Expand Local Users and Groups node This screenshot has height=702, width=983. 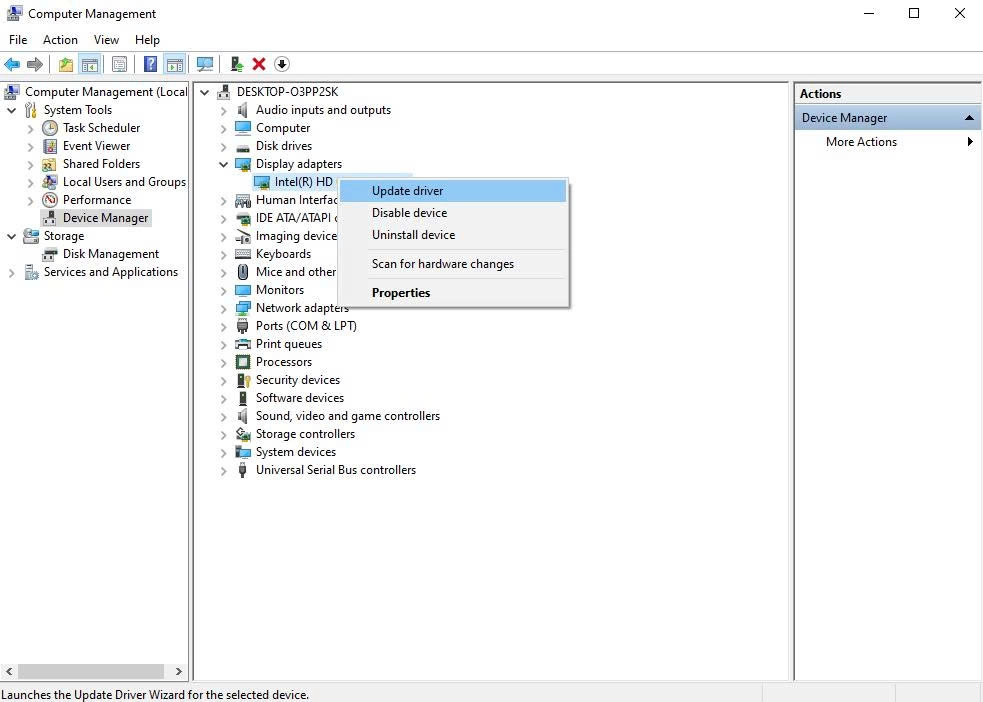(30, 182)
